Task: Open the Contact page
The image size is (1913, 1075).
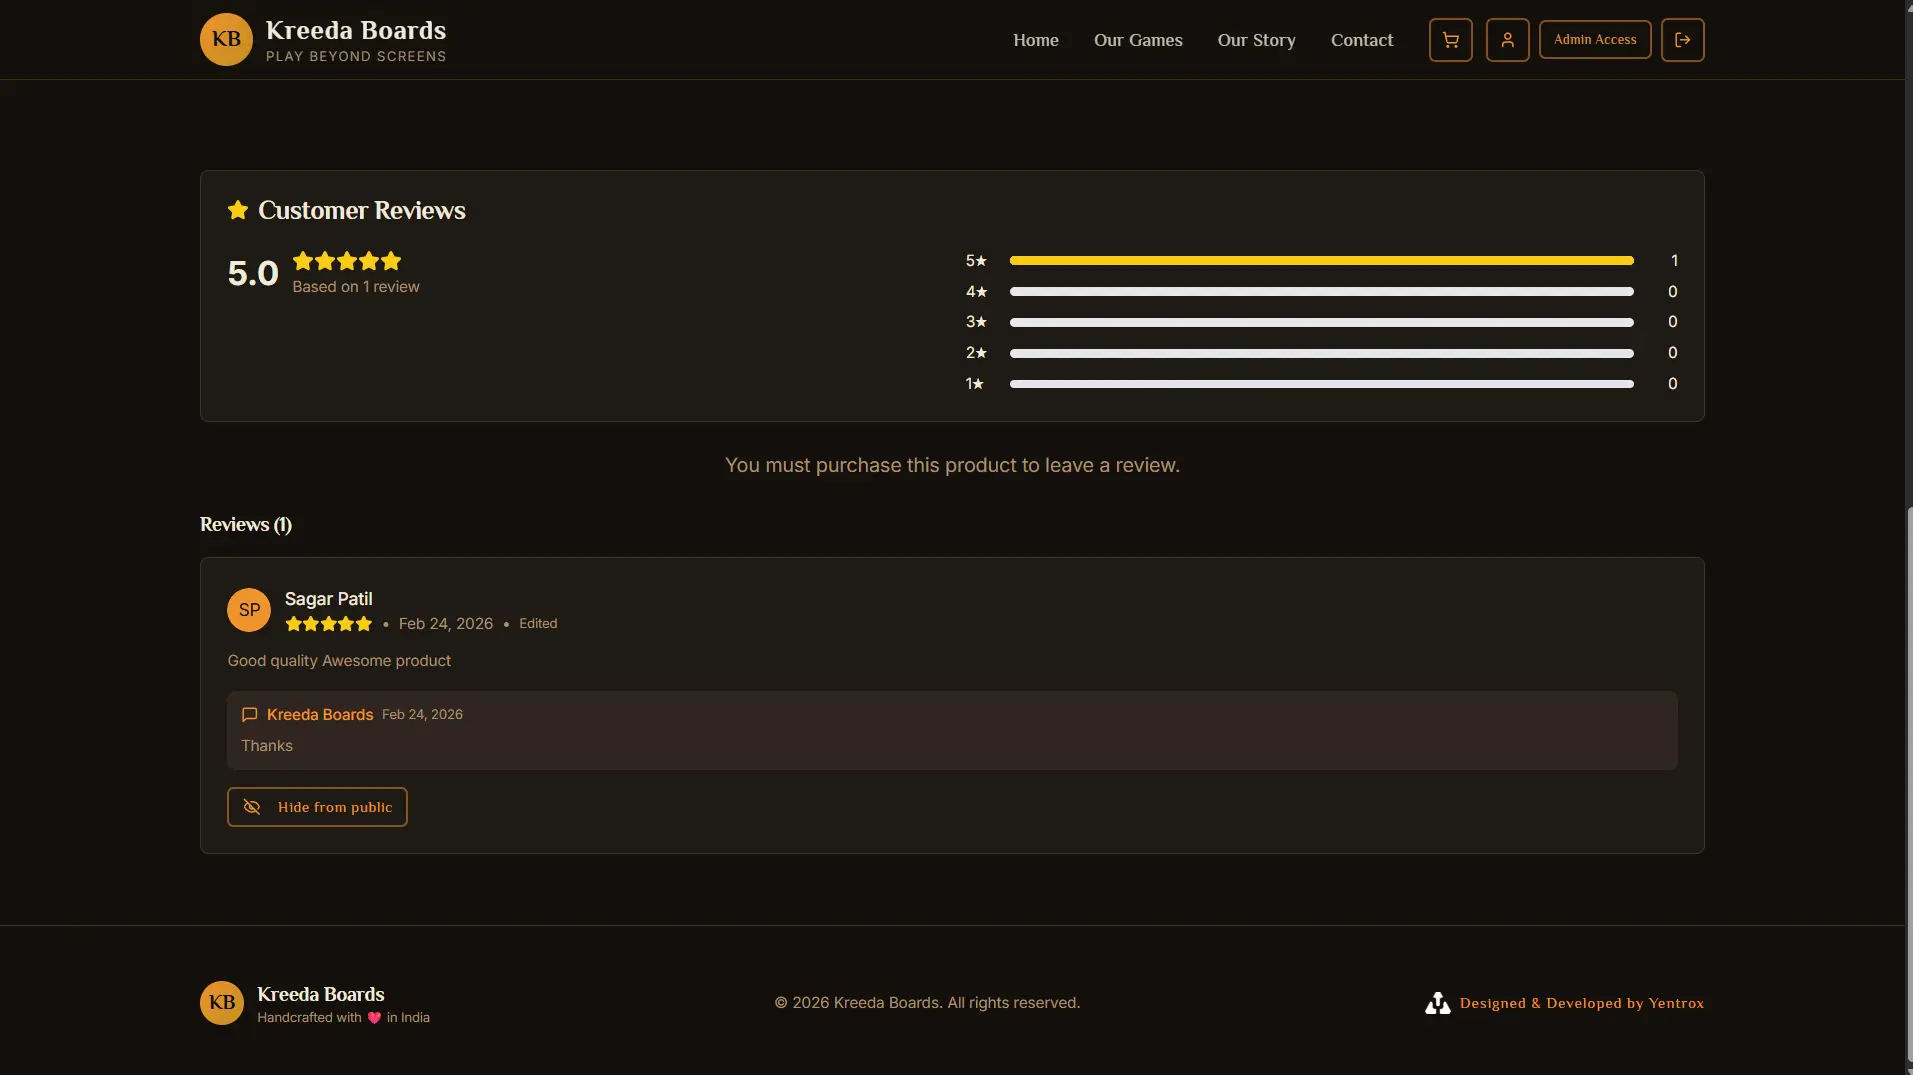Action: [1361, 40]
